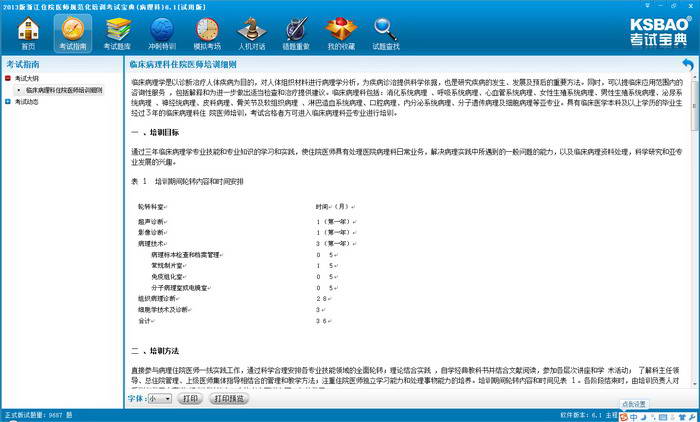Image resolution: width=700 pixels, height=422 pixels.
Task: Click the 合计 total row
Action: [x=146, y=321]
